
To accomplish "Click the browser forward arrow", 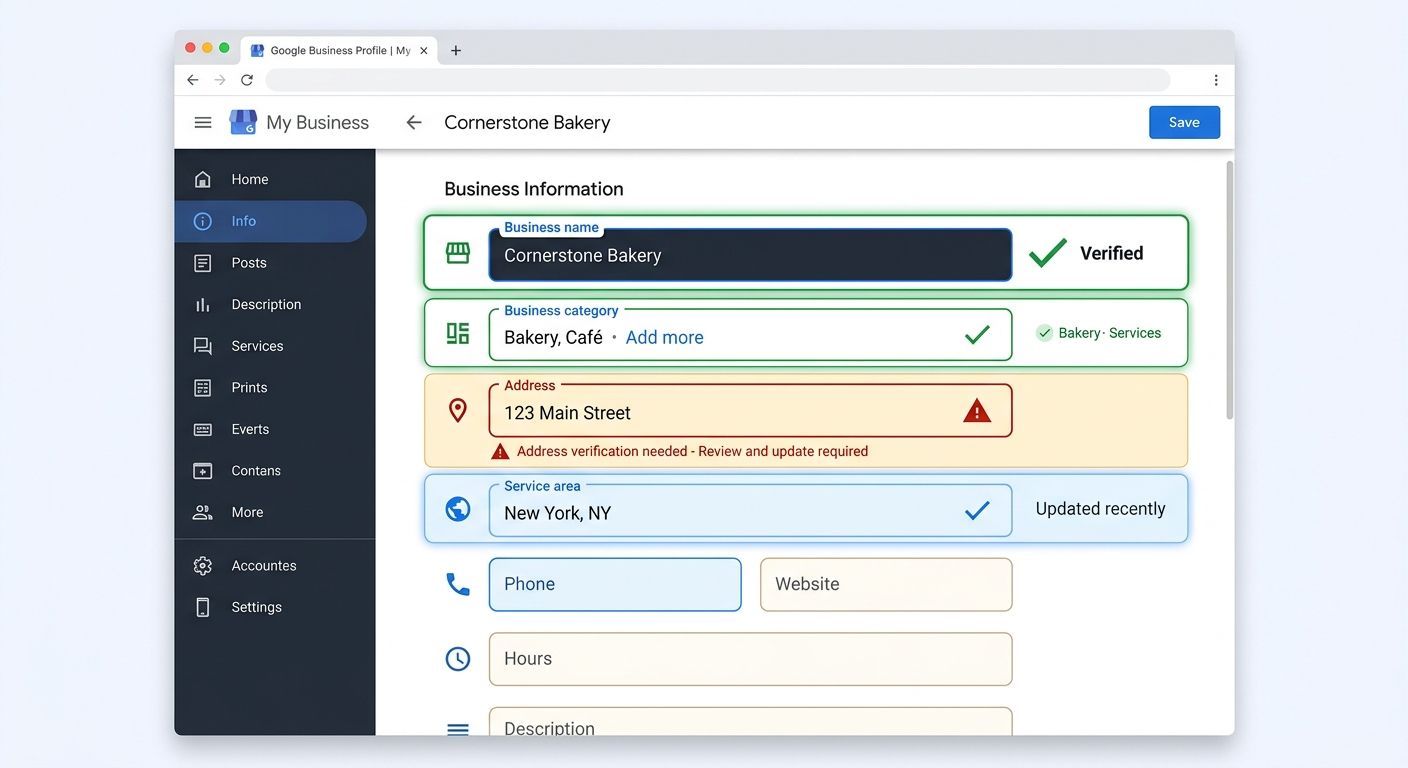I will [x=220, y=80].
